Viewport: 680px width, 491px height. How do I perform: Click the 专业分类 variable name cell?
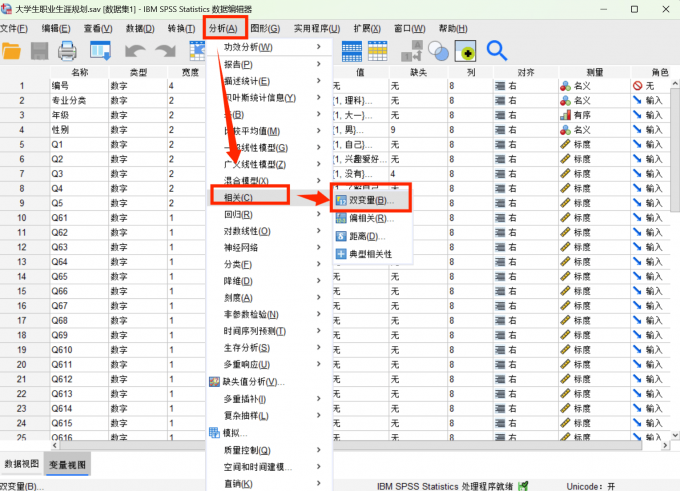coord(79,101)
